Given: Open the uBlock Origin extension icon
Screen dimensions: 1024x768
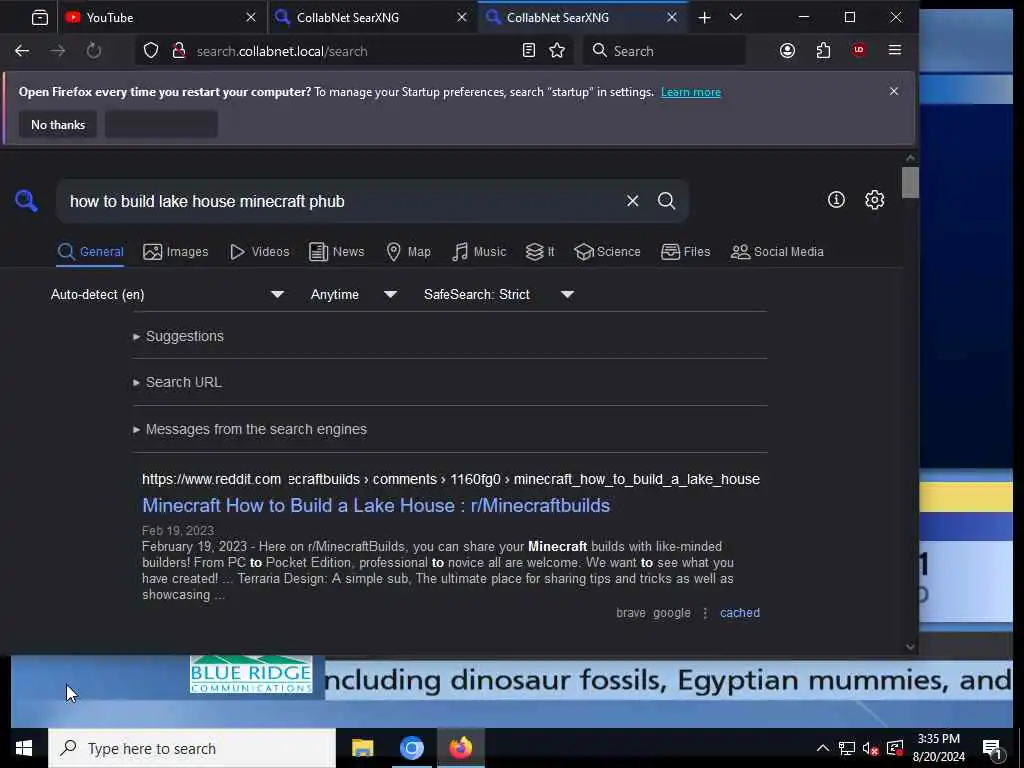Looking at the screenshot, I should (x=859, y=50).
